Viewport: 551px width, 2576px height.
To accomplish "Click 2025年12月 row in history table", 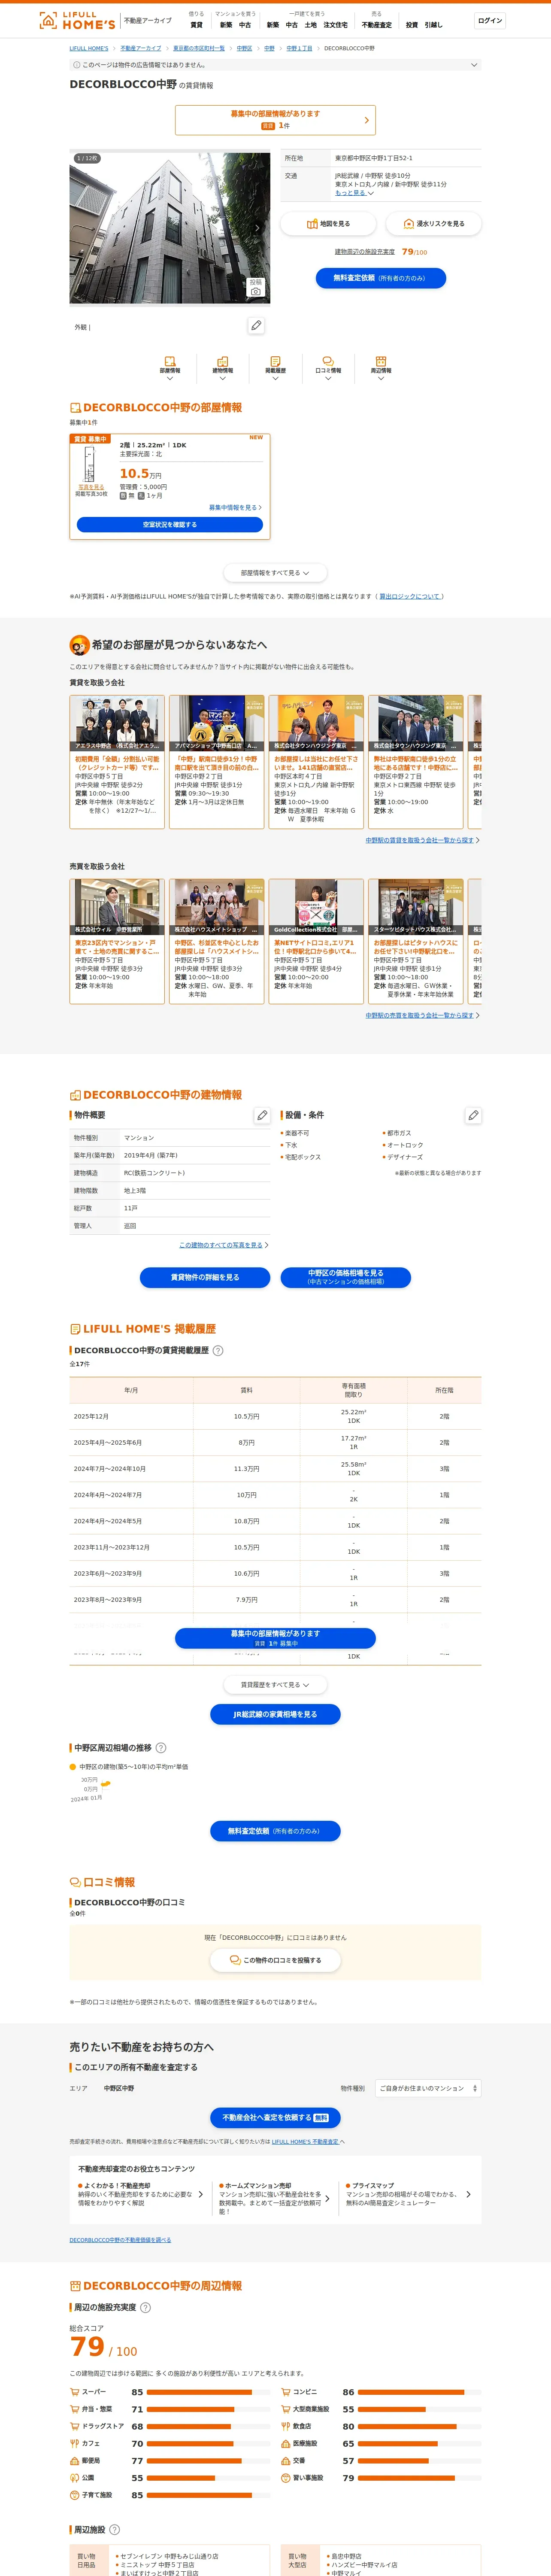I will pos(275,1416).
